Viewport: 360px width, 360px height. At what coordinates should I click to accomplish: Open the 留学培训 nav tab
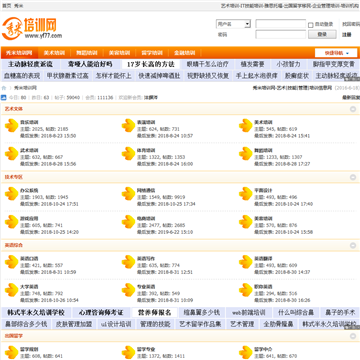pyautogui.click(x=152, y=53)
